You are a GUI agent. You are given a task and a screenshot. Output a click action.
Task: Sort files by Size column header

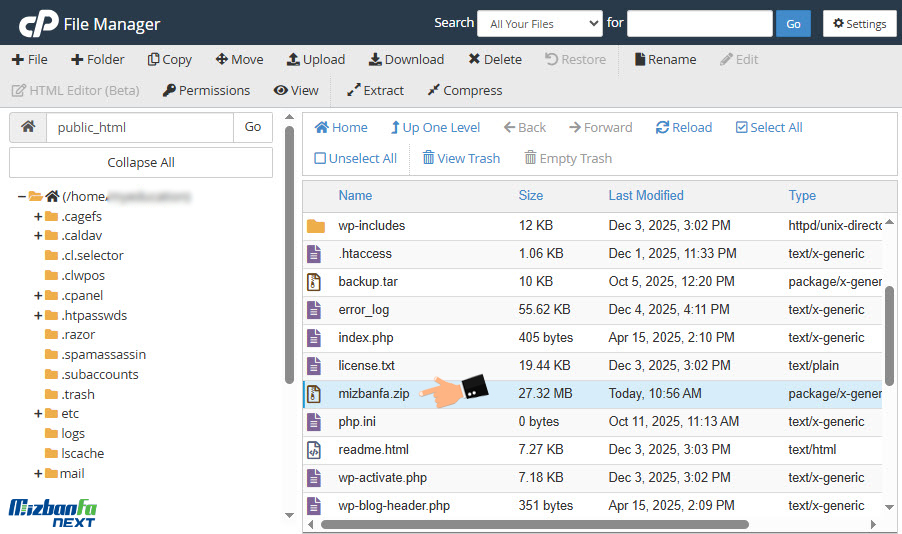click(530, 196)
